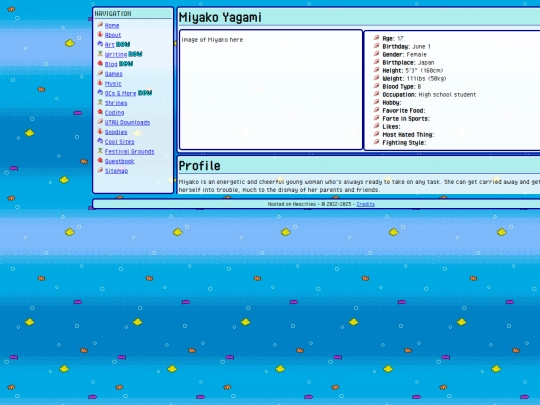Click the 'Height: 5'3" (160cm)' entry
The height and width of the screenshot is (405, 540).
(x=413, y=71)
